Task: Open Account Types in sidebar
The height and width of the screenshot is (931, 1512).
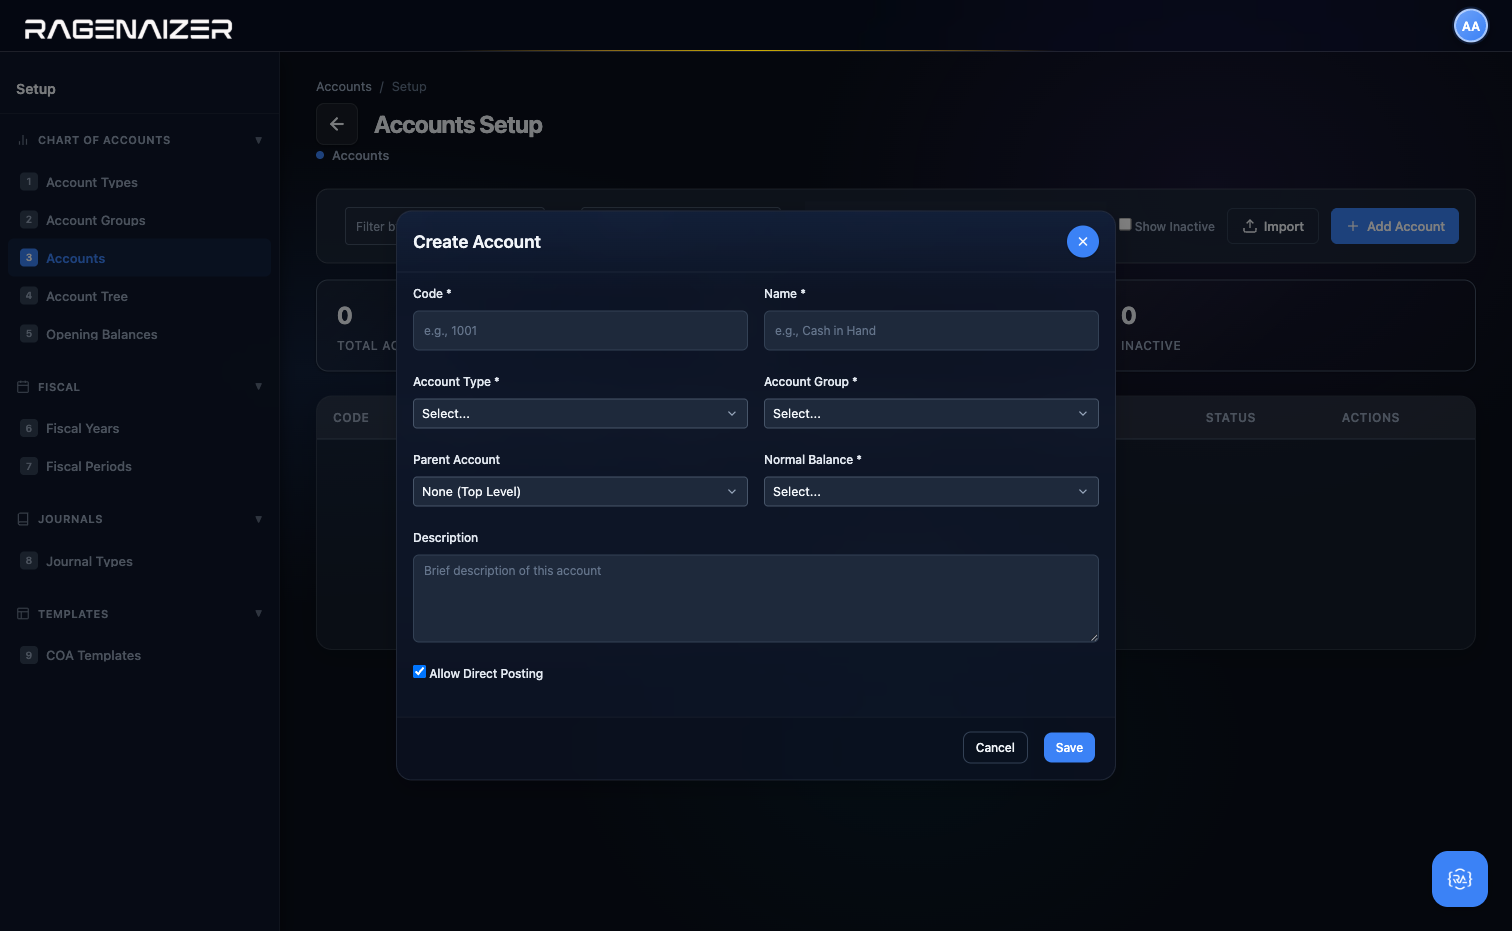Action: [x=139, y=182]
